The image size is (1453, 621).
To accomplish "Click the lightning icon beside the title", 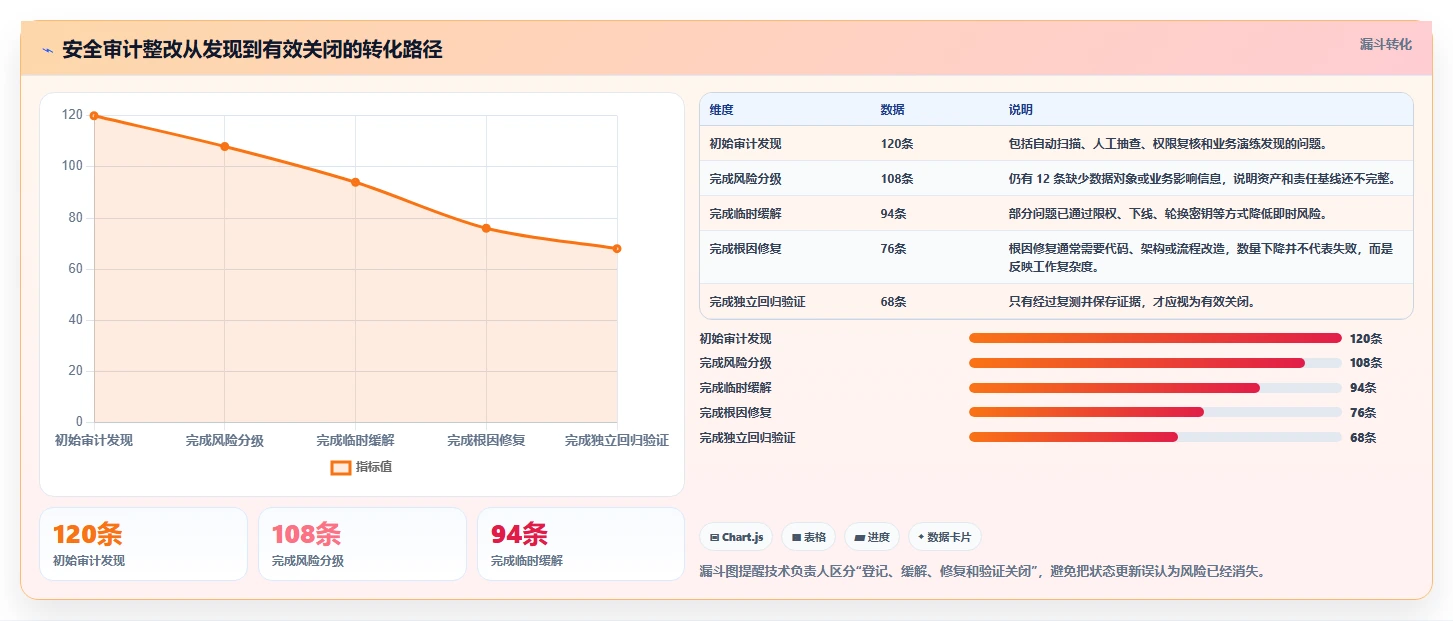I will point(47,50).
